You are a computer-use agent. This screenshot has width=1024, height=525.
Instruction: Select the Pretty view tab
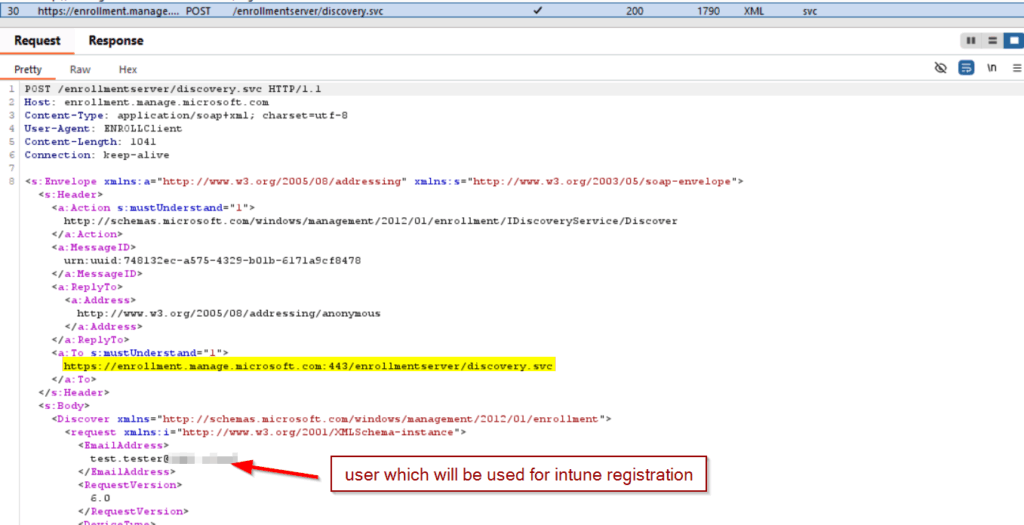(29, 70)
